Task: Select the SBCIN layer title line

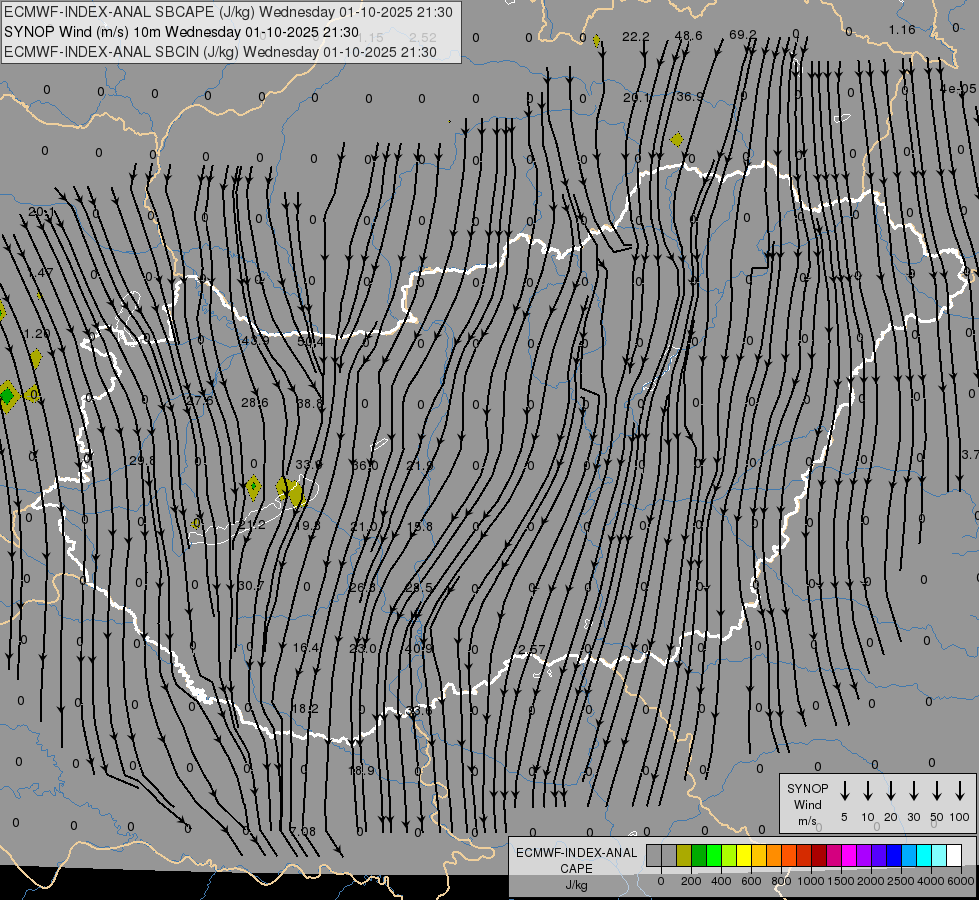Action: coord(220,52)
